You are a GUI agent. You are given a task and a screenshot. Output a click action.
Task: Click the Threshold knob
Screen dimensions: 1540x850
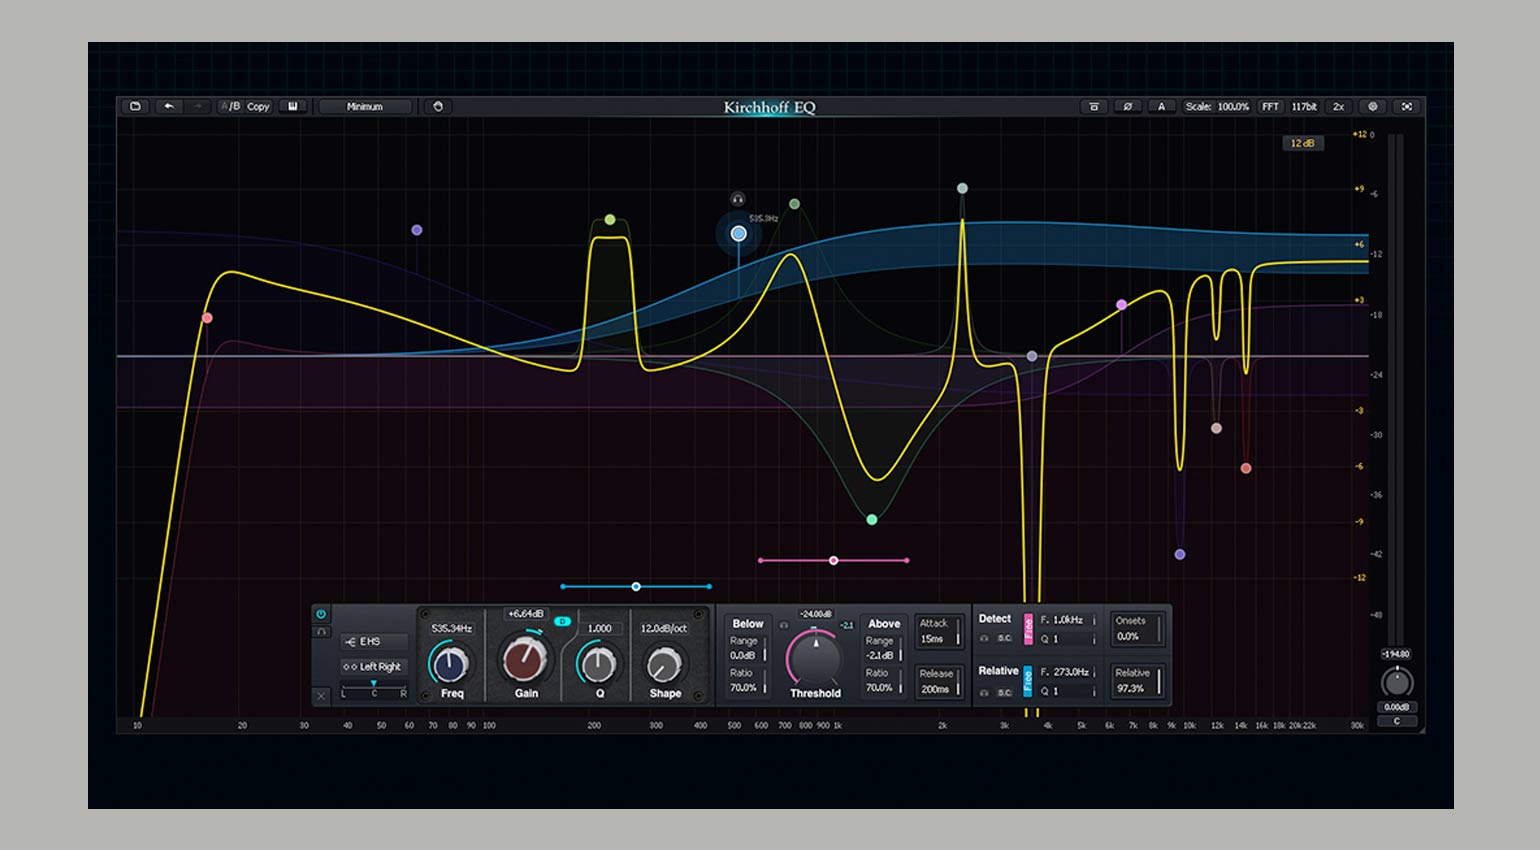[815, 657]
